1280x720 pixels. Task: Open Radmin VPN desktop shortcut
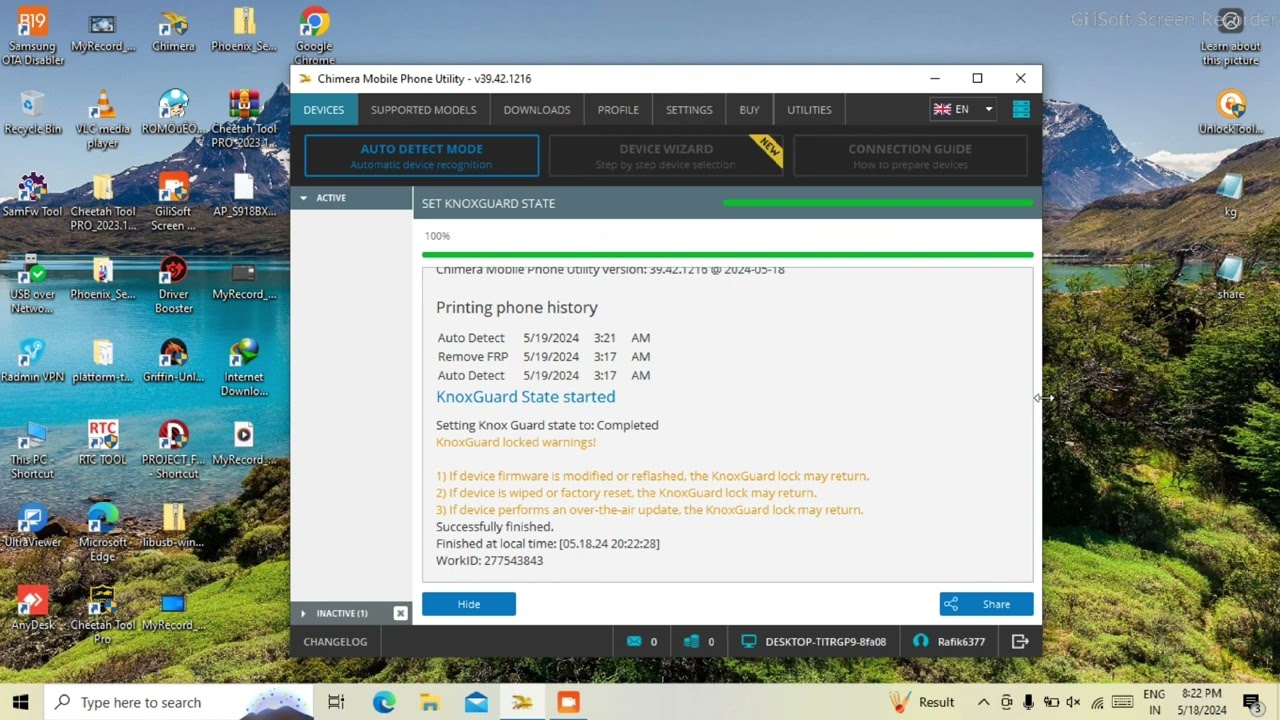(33, 361)
